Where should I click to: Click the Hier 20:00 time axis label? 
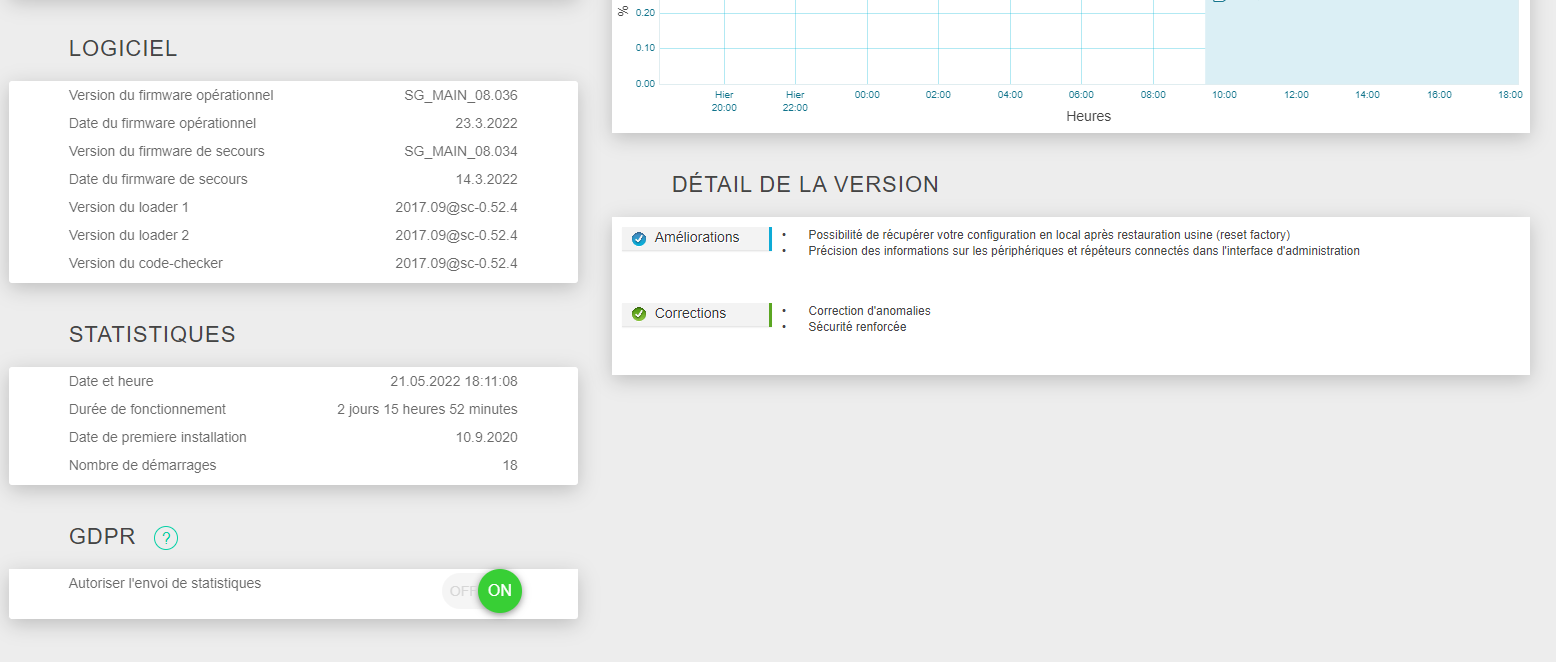pyautogui.click(x=724, y=101)
